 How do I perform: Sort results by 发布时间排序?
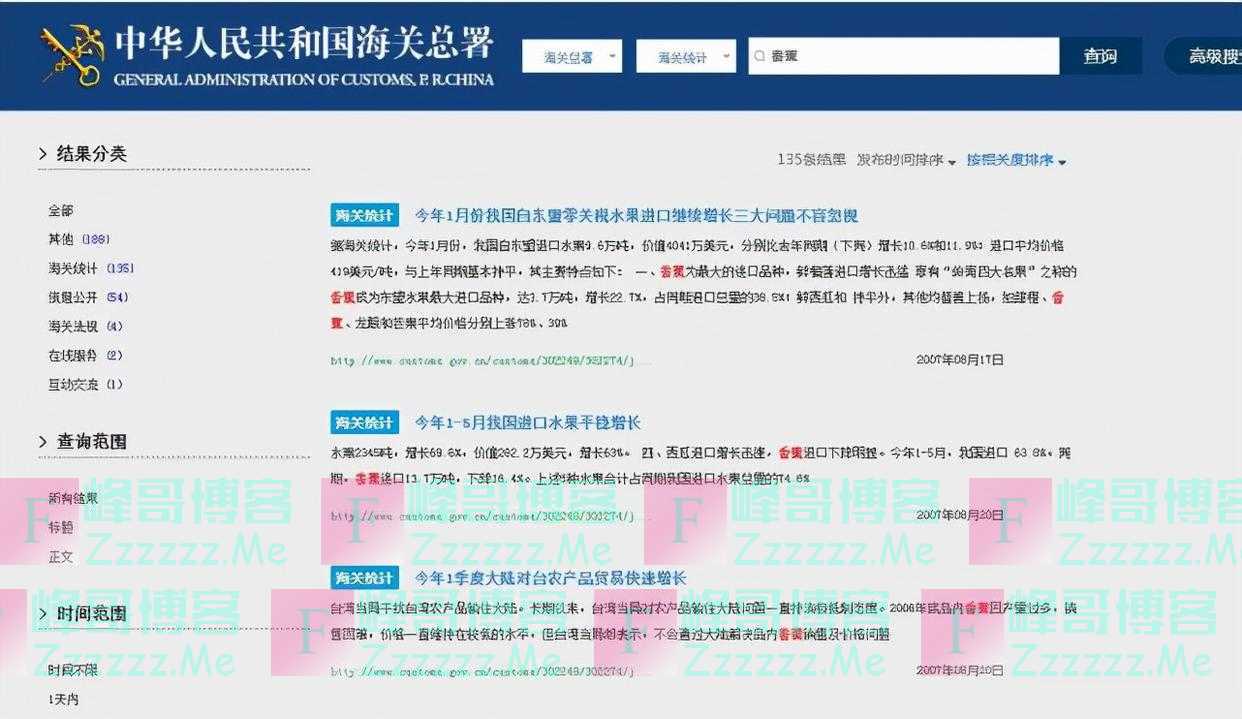(905, 160)
